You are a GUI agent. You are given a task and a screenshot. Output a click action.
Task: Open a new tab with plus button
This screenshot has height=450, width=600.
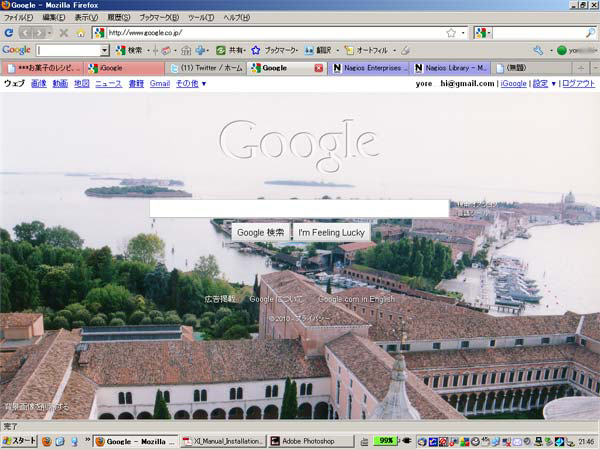(x=581, y=68)
